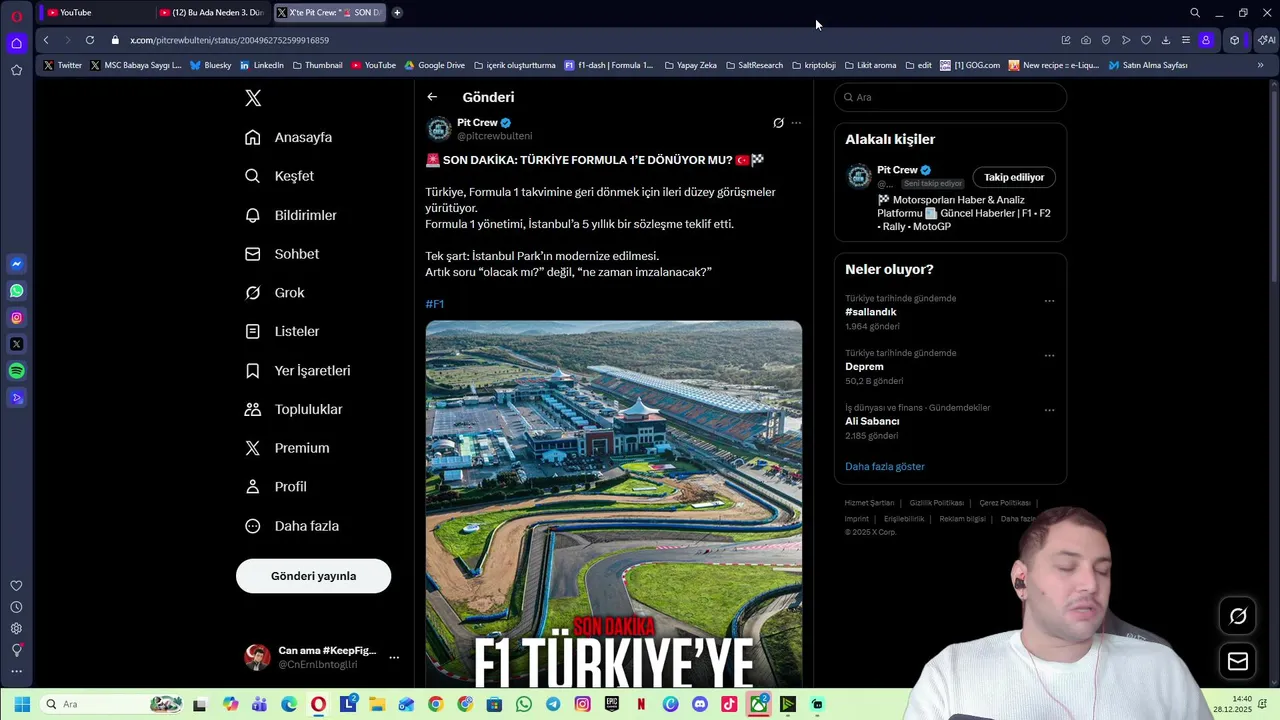Reload the current page

point(90,40)
